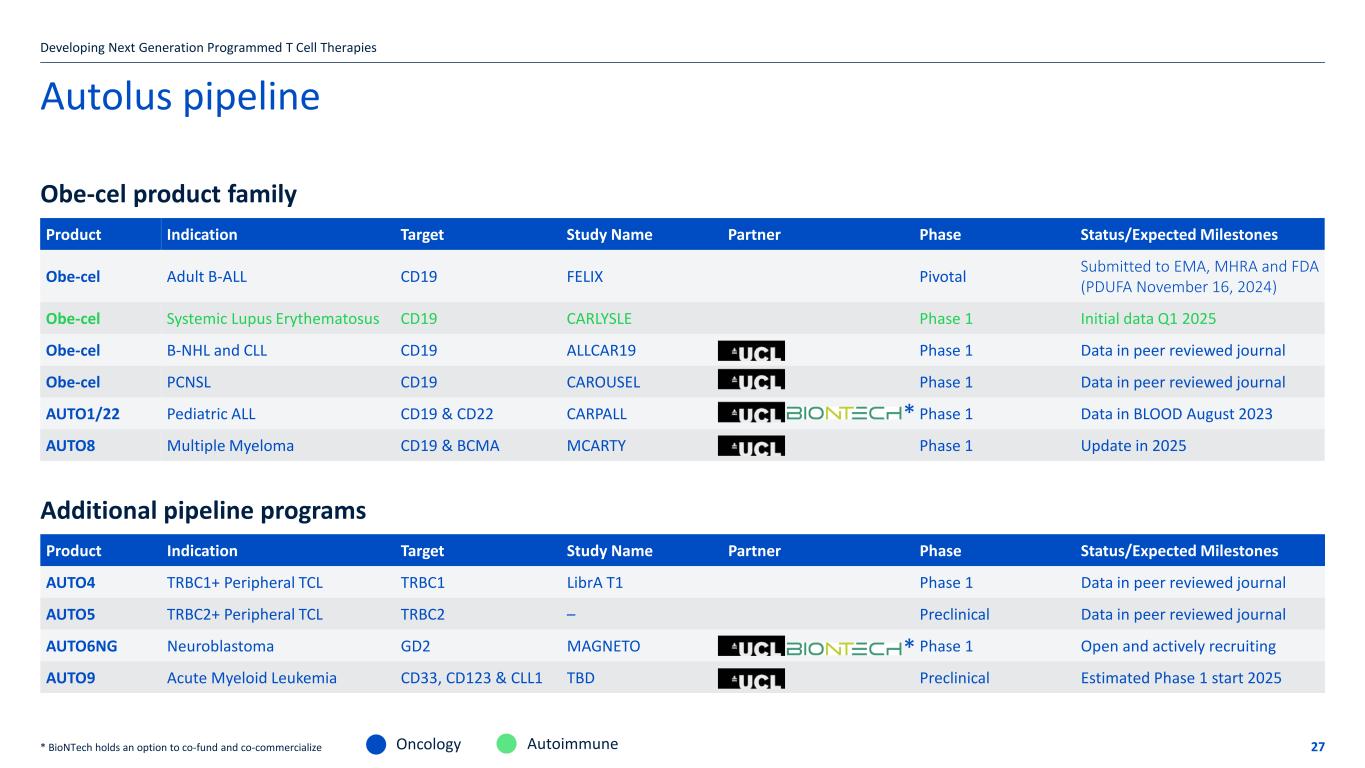Click the BioNTech footnote text at bottom
Screen dimensions: 1365x768
(x=181, y=748)
